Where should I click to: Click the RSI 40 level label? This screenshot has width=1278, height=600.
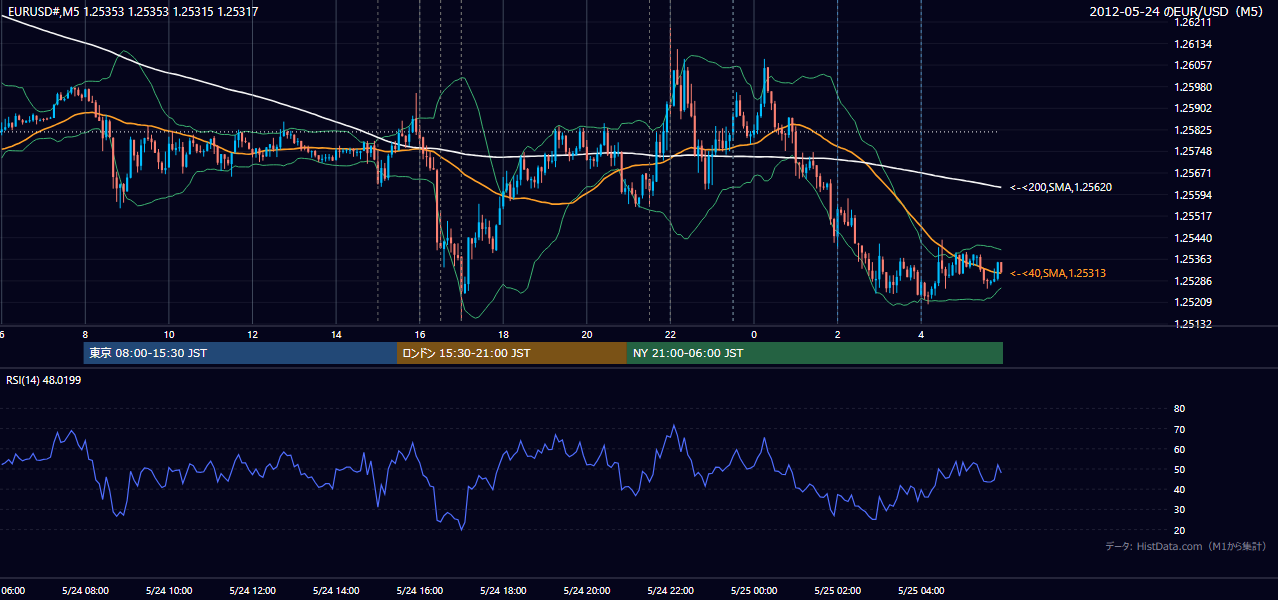click(1179, 489)
